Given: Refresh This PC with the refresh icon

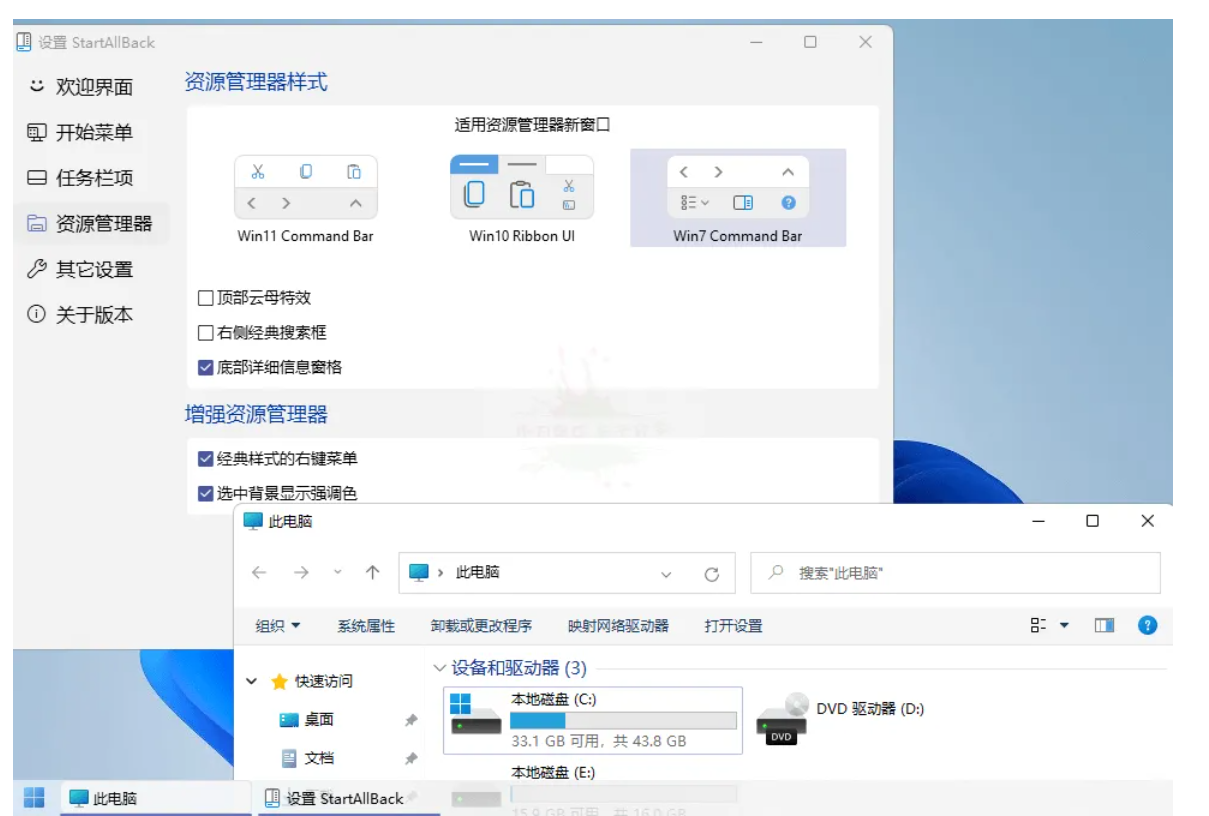Looking at the screenshot, I should click(x=711, y=573).
